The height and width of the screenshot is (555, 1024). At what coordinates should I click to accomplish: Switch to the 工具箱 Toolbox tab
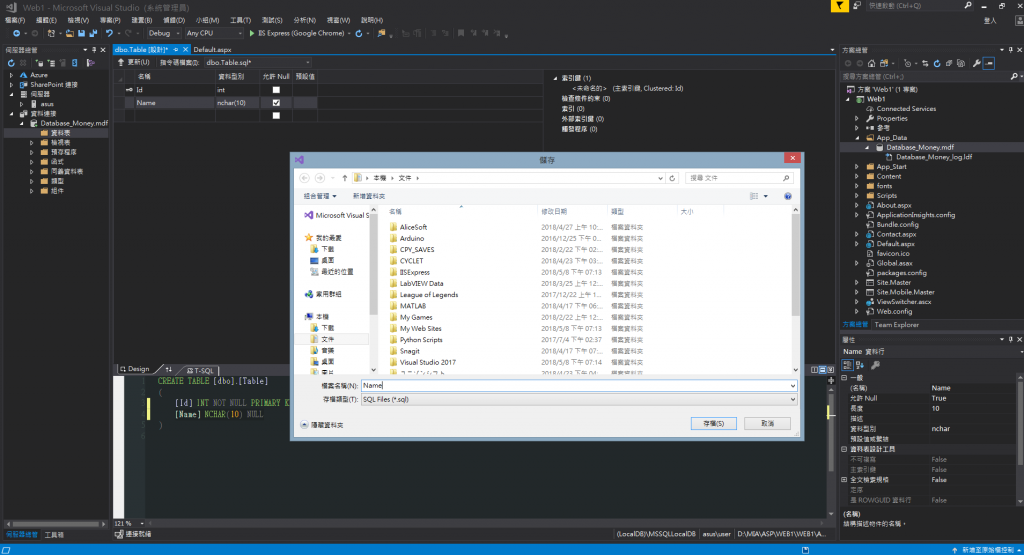[x=54, y=535]
